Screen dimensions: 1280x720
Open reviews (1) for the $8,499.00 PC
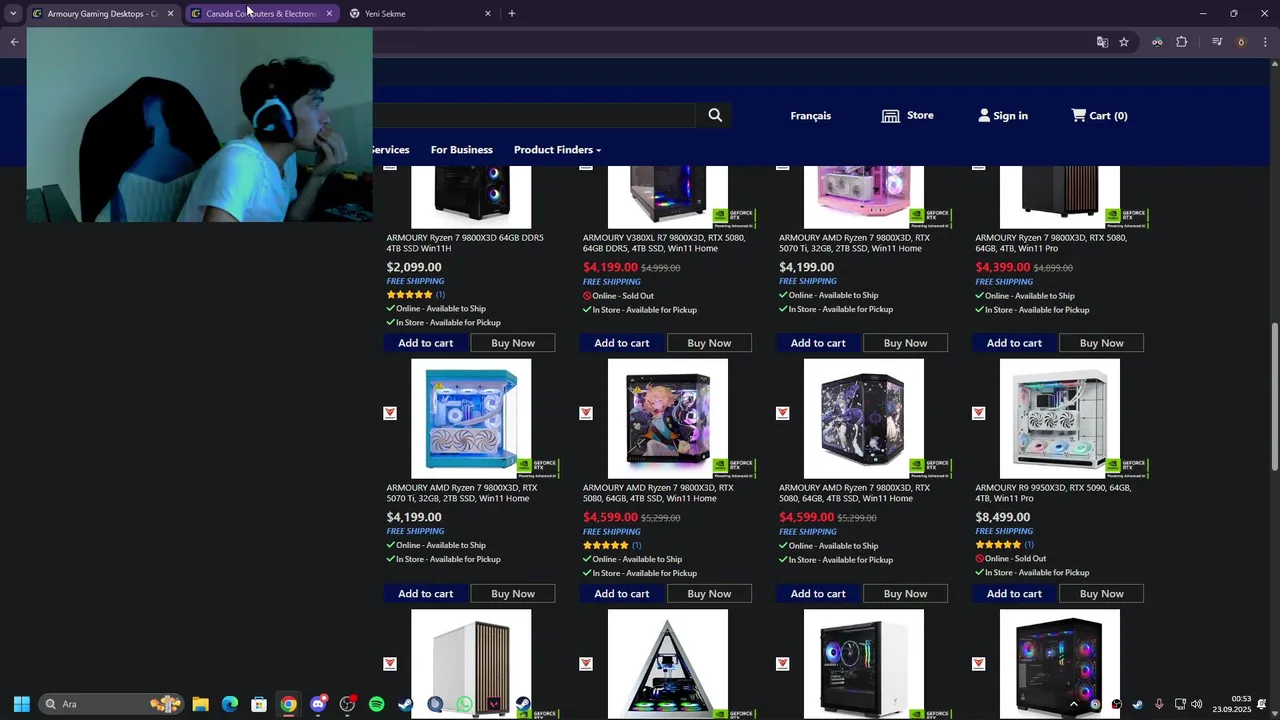coord(1029,545)
